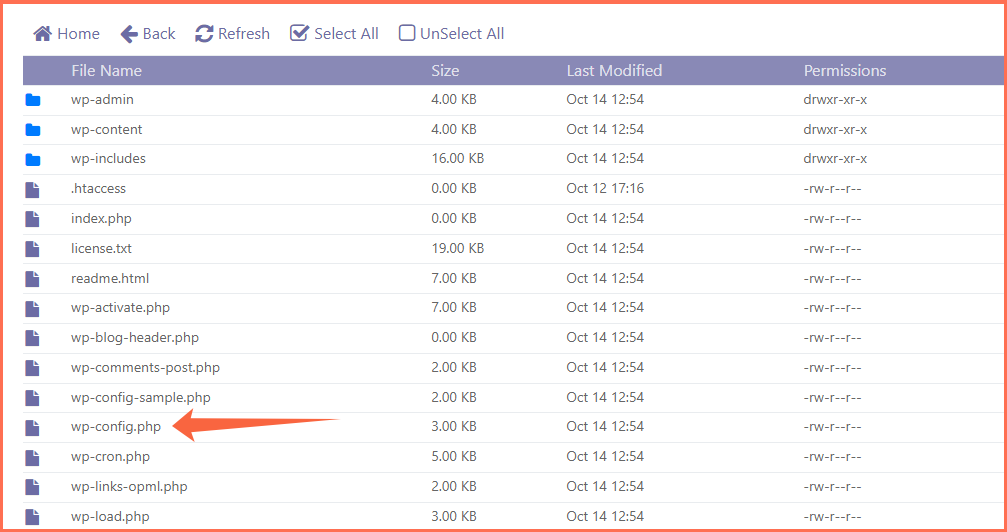Refresh the file list via text link
Viewport: 1007px width, 532px height.
[x=244, y=33]
